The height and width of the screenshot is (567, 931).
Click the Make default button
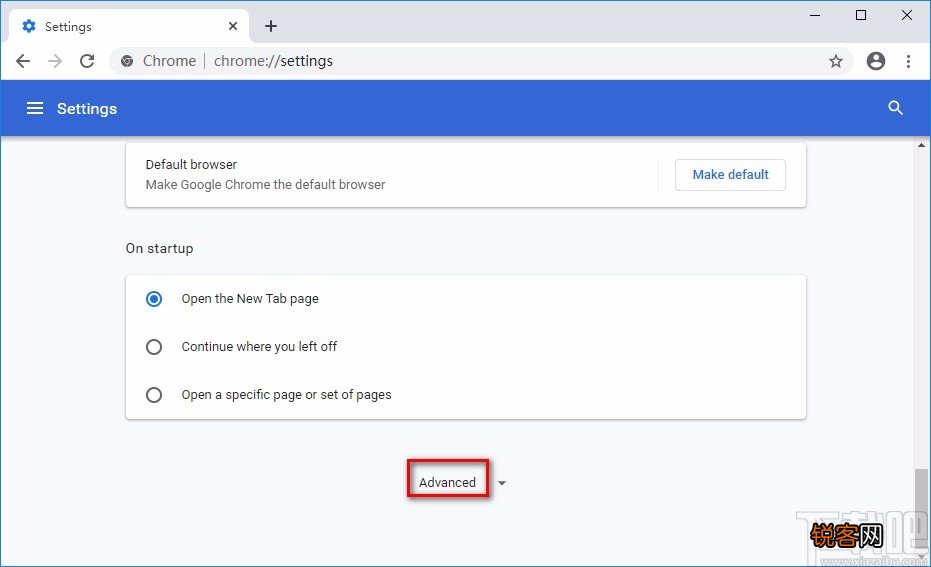730,175
